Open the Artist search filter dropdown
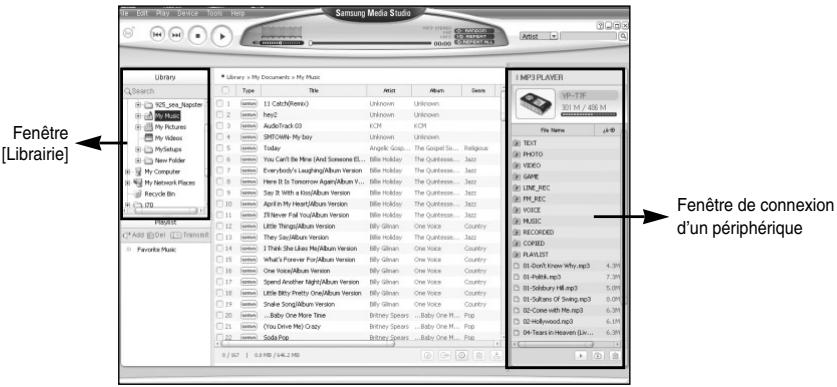Screen dimensions: 837x387 point(554,36)
